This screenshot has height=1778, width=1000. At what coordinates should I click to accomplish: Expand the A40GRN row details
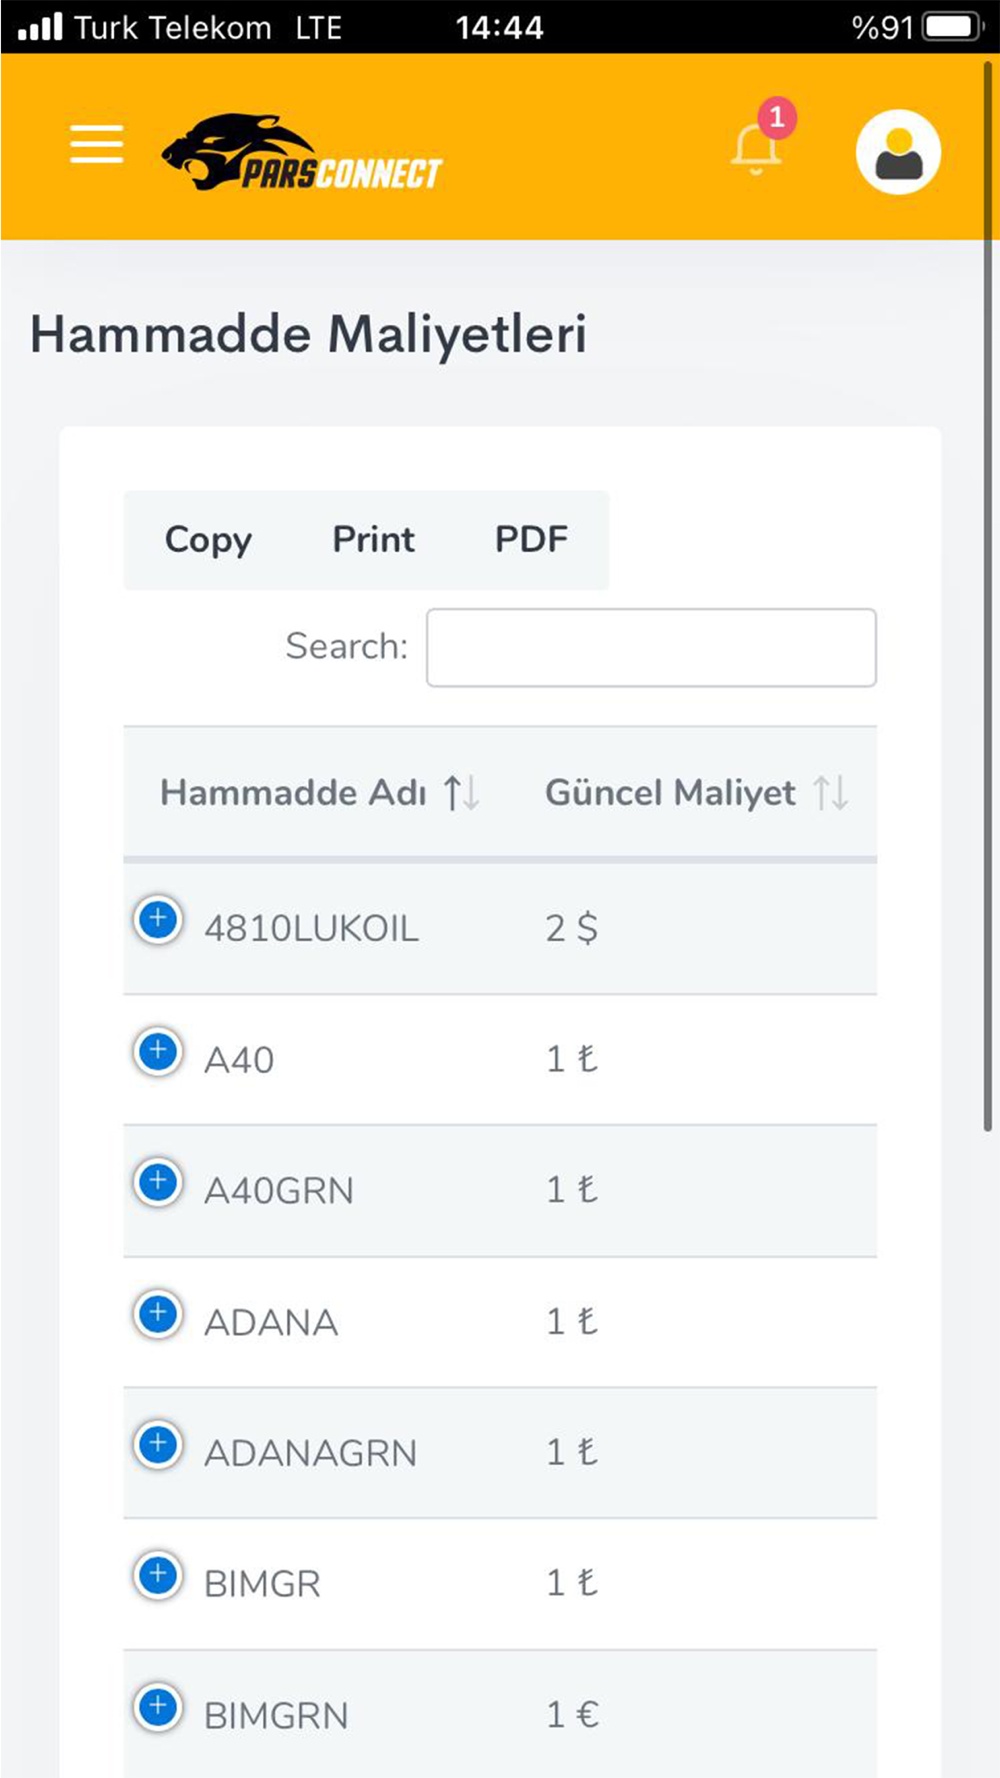click(x=158, y=1182)
